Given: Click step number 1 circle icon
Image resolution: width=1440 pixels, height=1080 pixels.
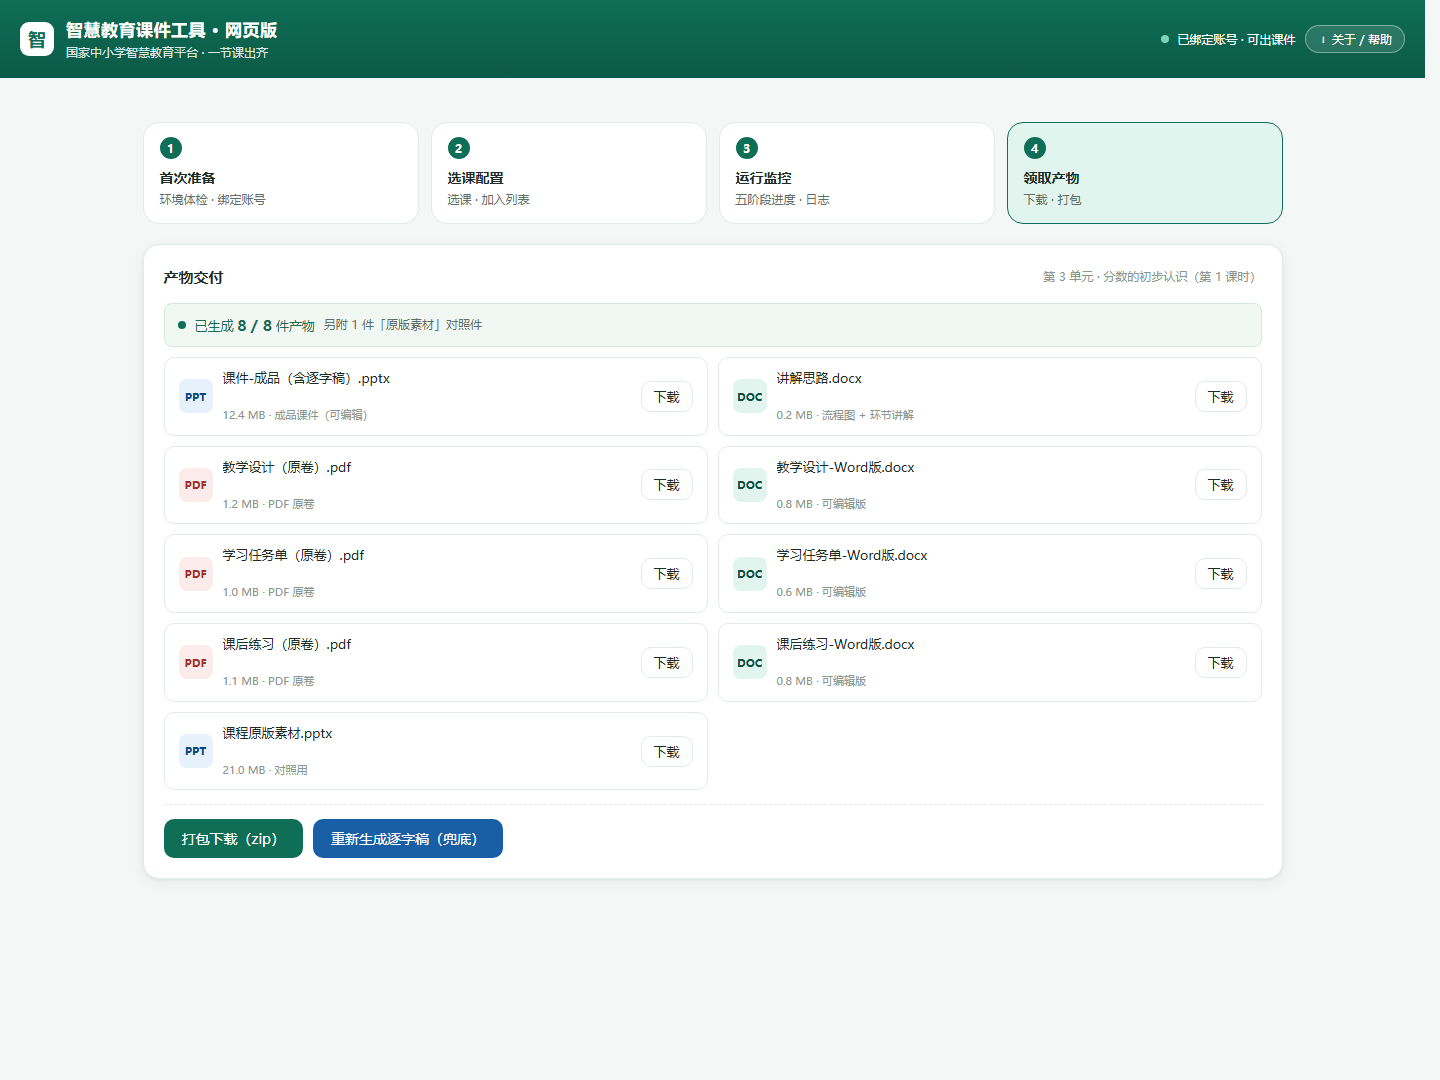Looking at the screenshot, I should (171, 148).
